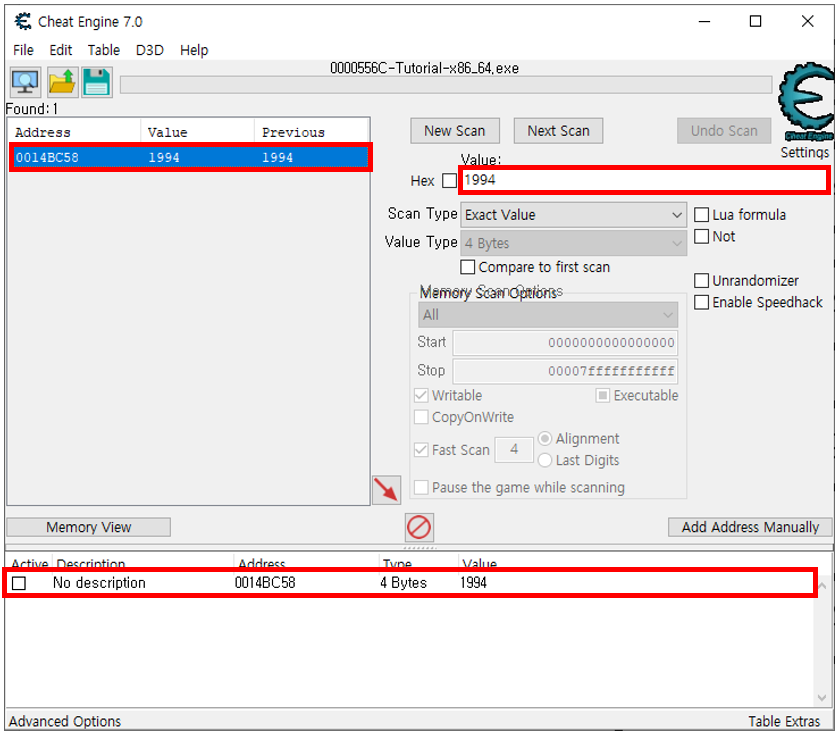
Task: Activate the No description entry checkbox
Action: point(19,583)
